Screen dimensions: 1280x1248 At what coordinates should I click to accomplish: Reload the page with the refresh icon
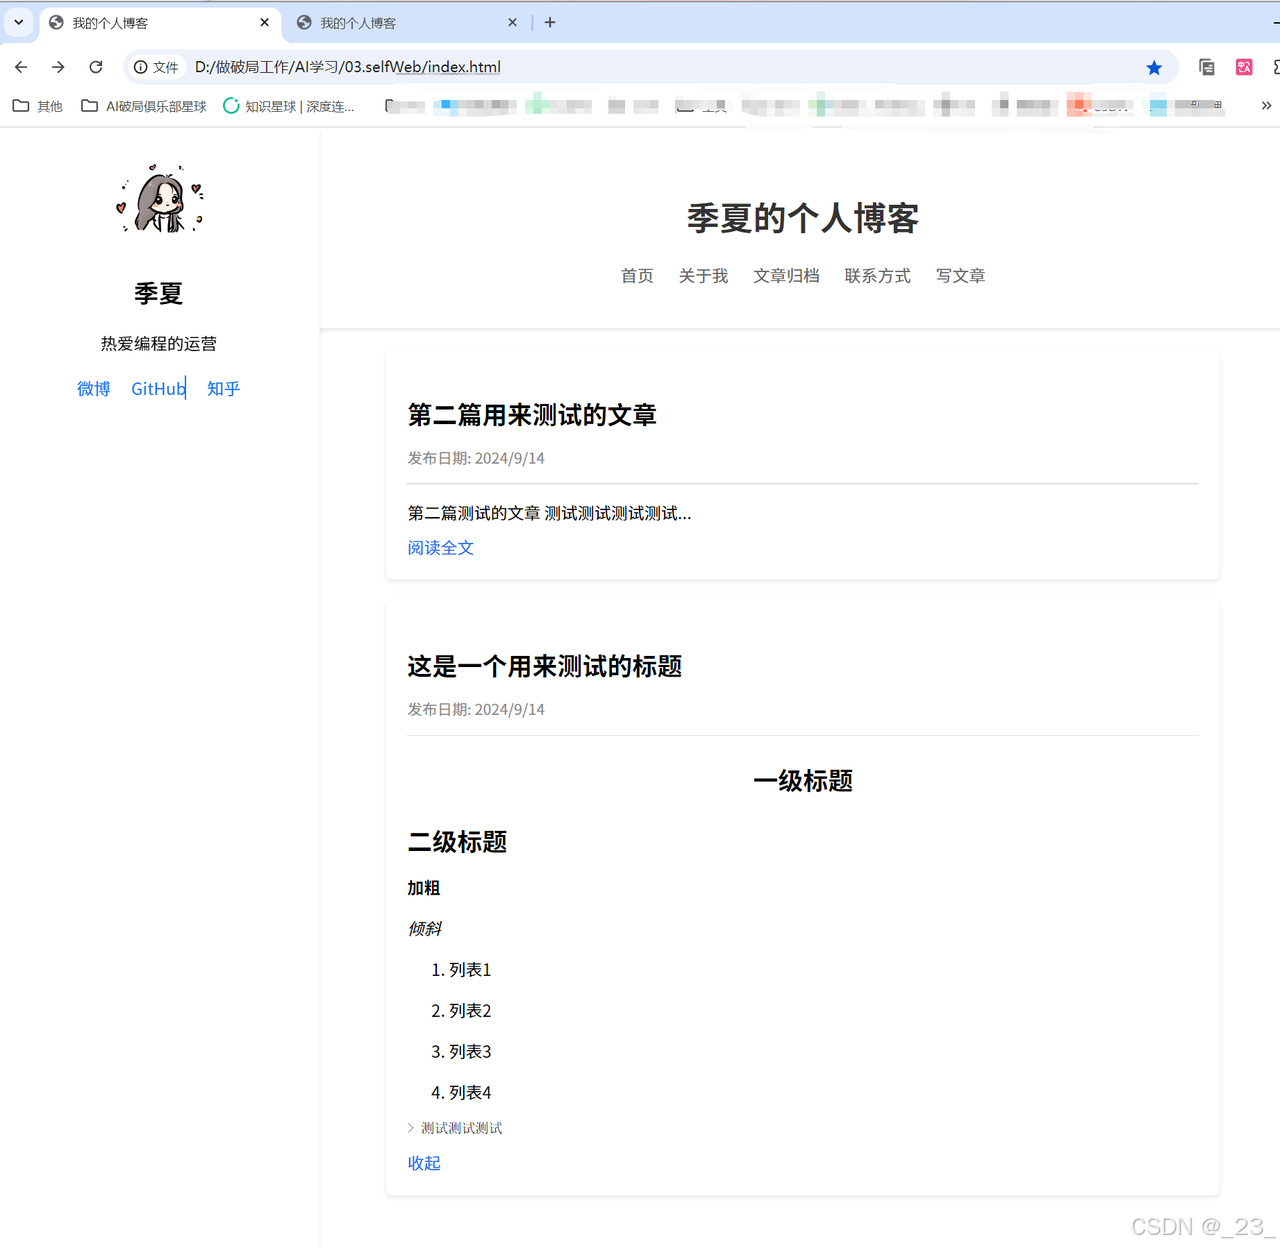click(x=95, y=67)
